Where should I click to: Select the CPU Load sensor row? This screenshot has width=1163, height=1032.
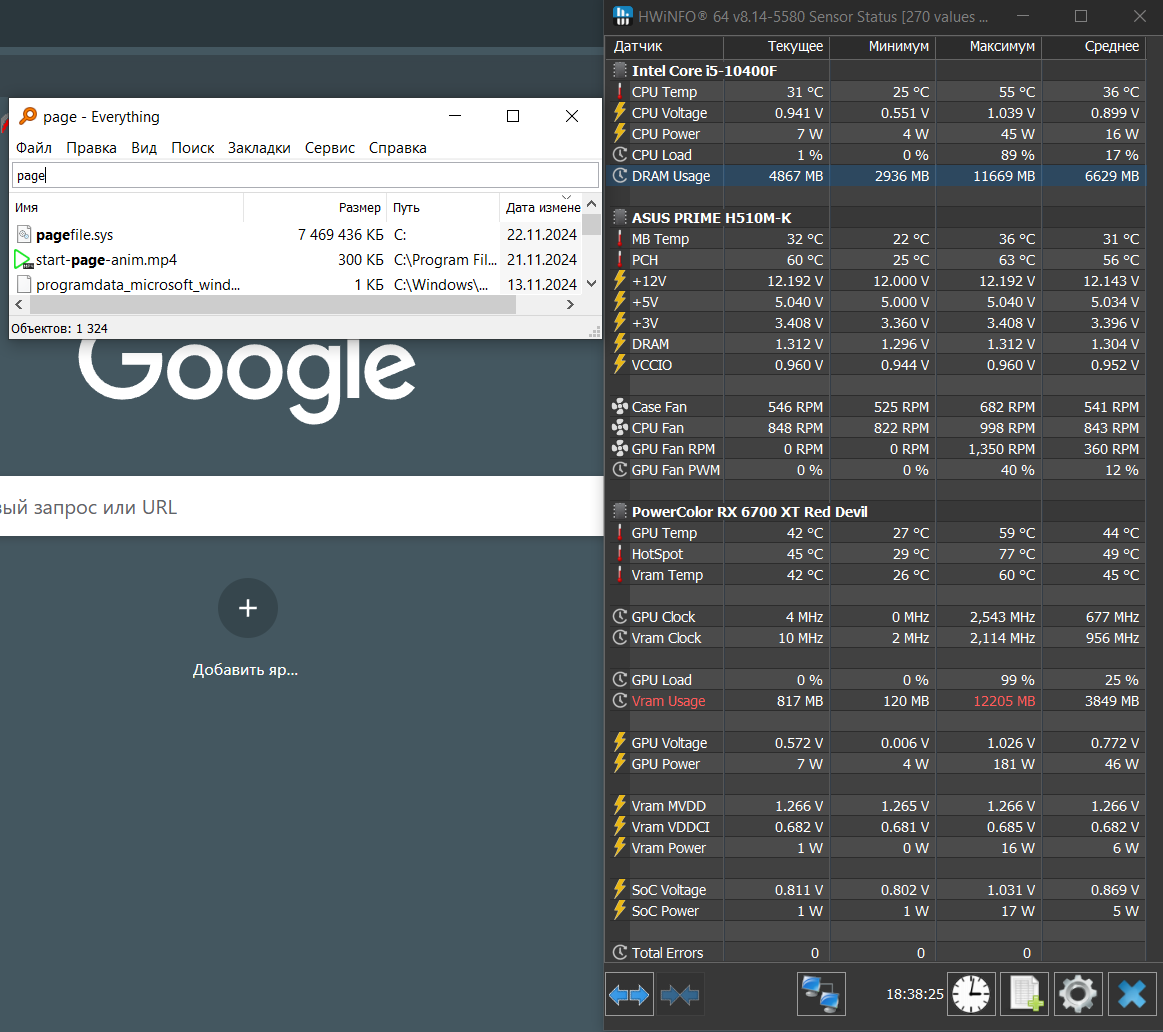[876, 154]
